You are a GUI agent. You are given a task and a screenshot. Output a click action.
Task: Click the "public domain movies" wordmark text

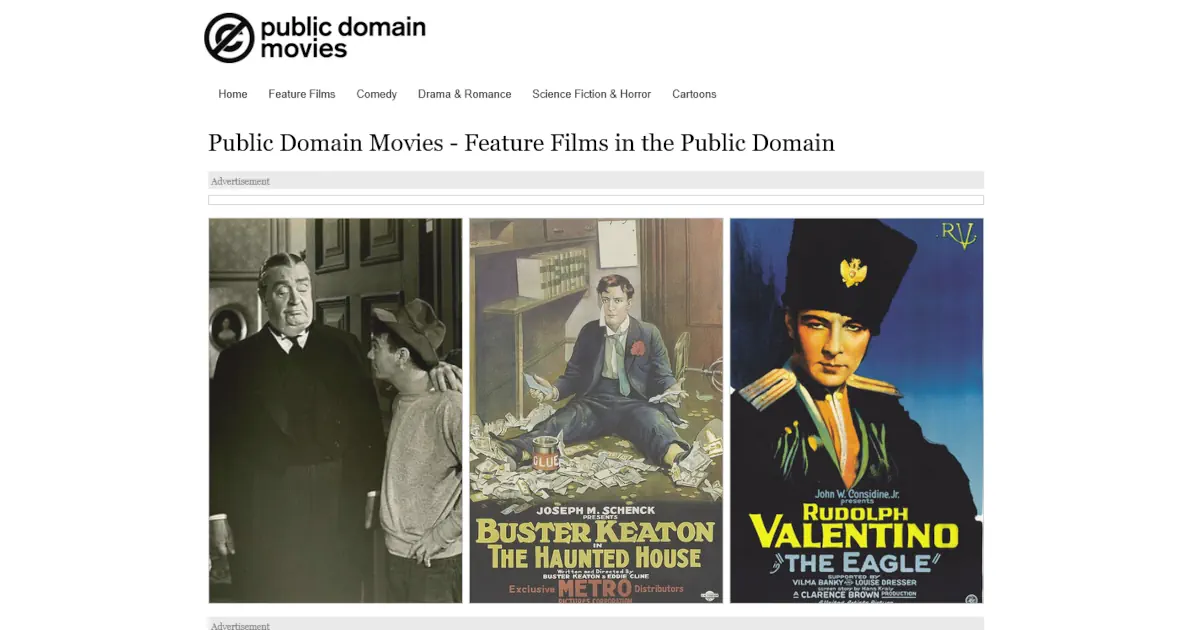(x=342, y=37)
